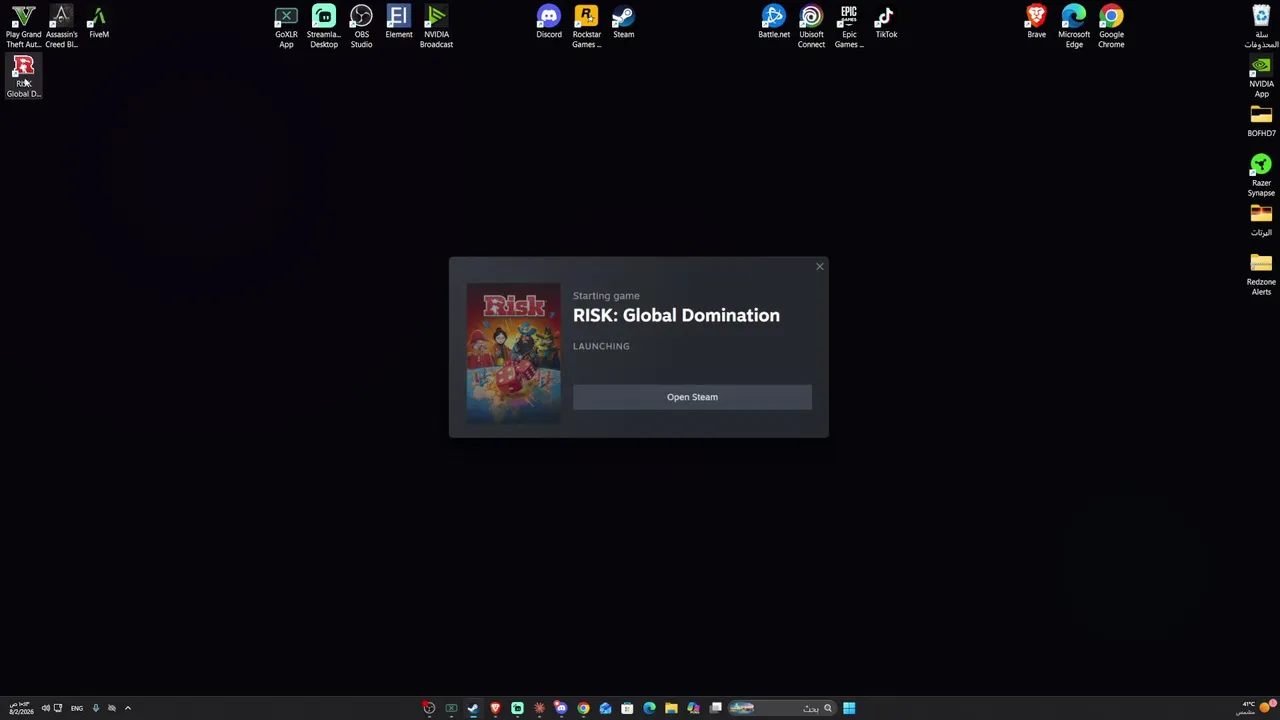Select the RISK Global Domination desktop shortcut
The height and width of the screenshot is (720, 1280).
point(23,77)
